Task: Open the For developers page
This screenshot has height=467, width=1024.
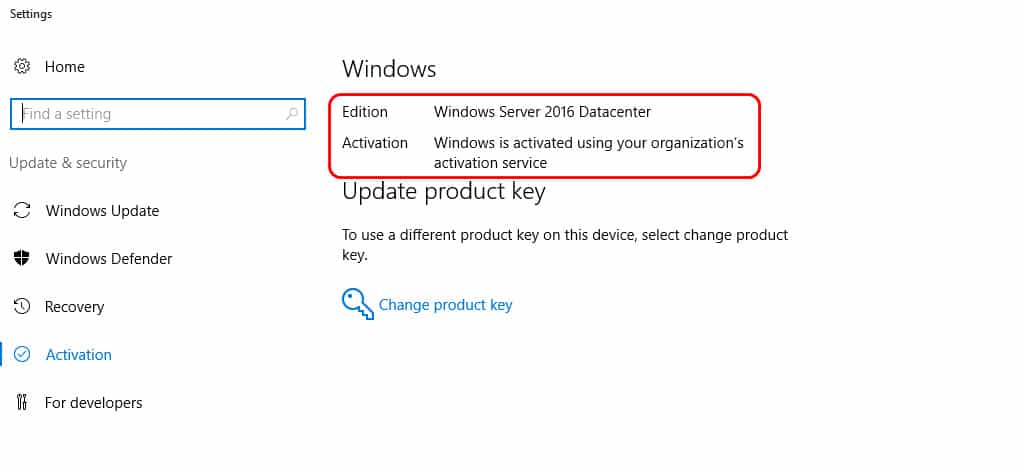Action: 93,403
